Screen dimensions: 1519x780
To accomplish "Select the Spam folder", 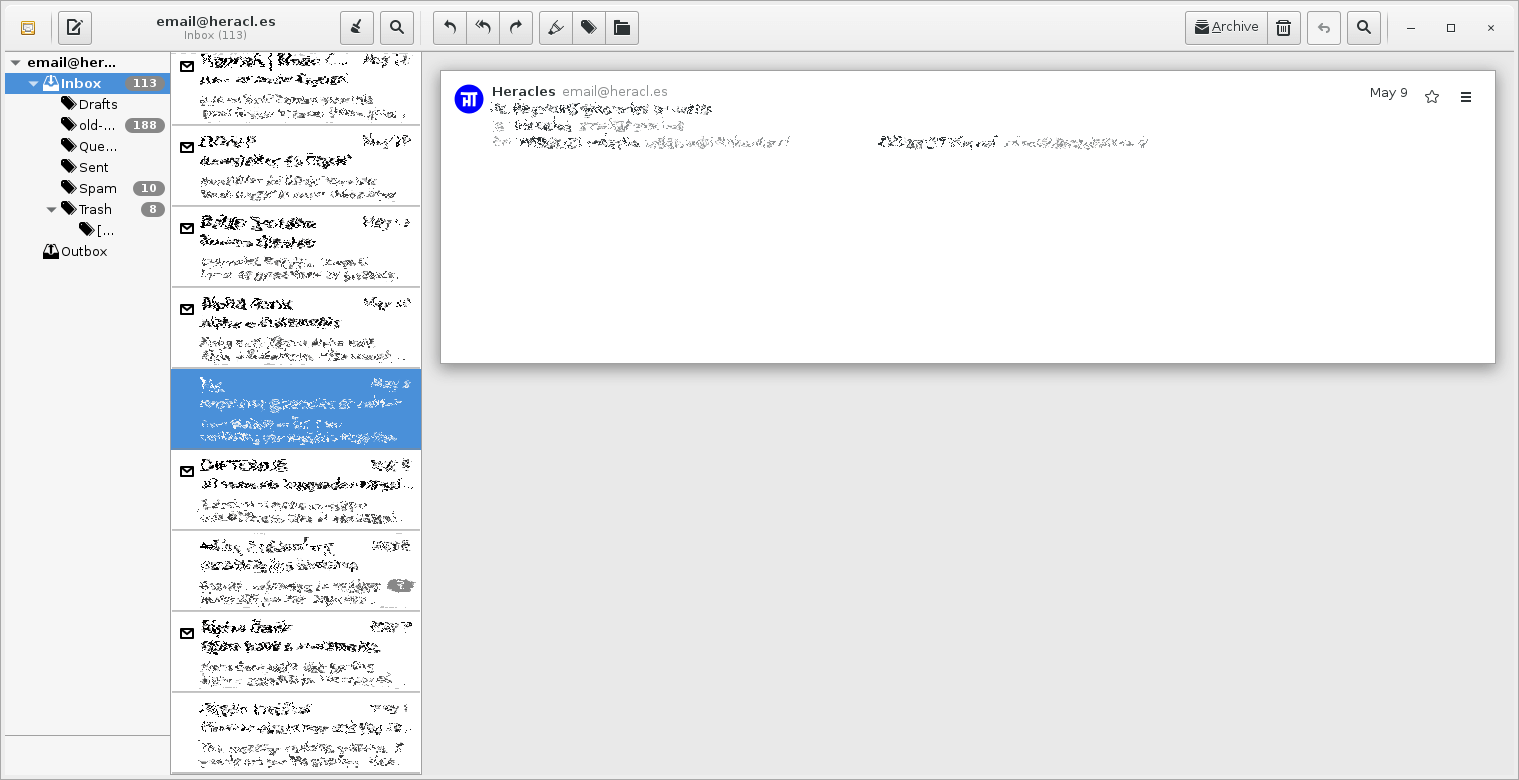I will (97, 188).
